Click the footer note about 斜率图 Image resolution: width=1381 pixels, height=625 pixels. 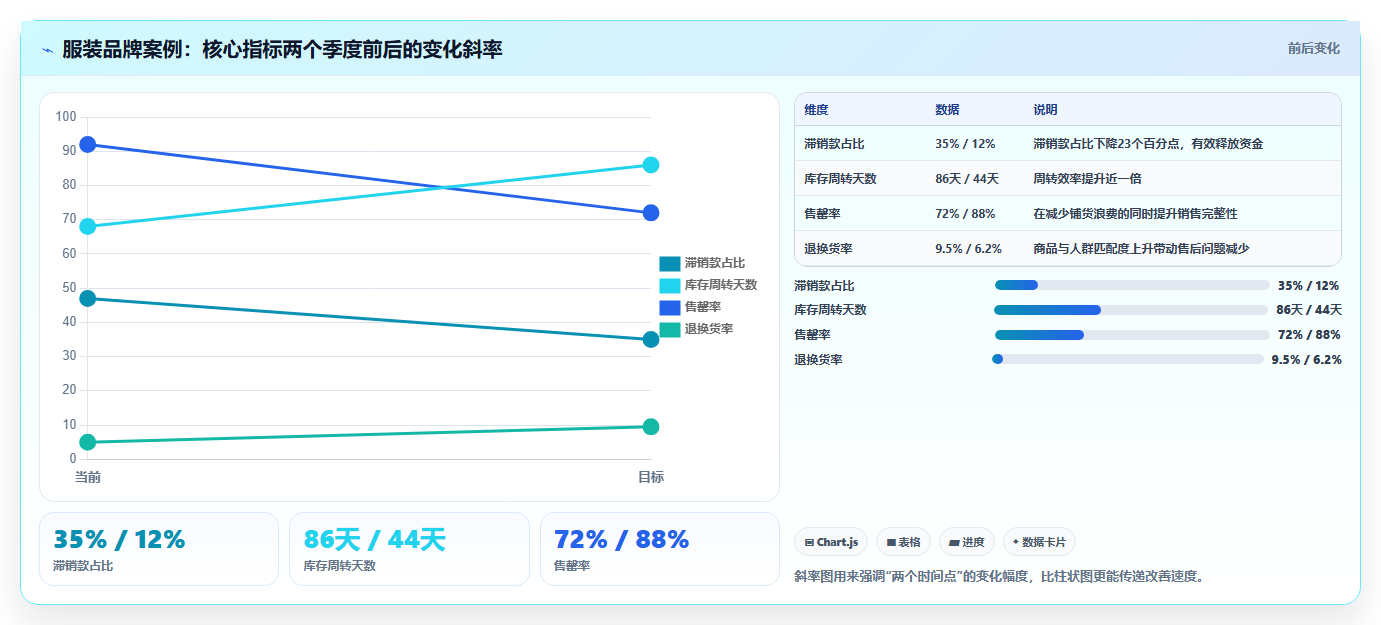[x=999, y=576]
